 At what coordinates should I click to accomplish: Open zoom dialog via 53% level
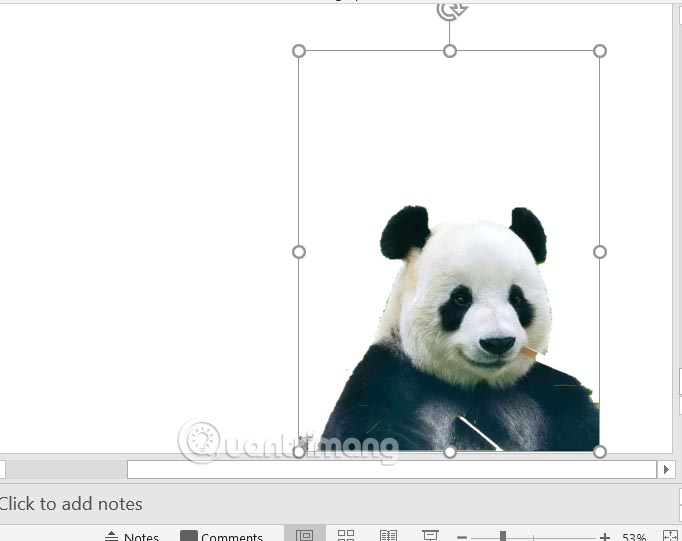coord(634,537)
